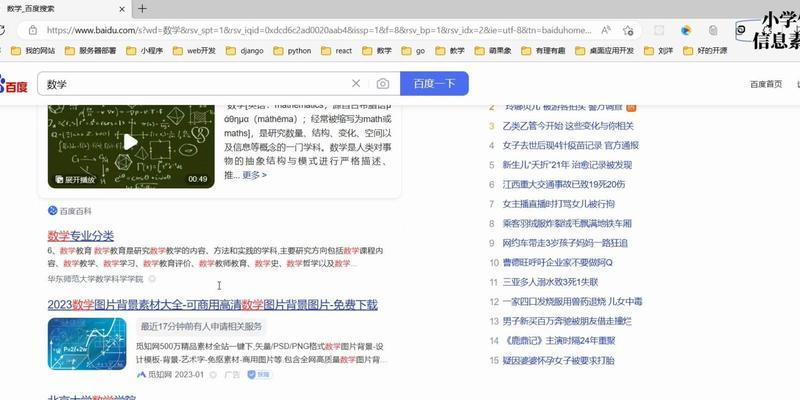Open the 萌果象 bookmark folder
This screenshot has height=400, width=800.
(x=493, y=51)
